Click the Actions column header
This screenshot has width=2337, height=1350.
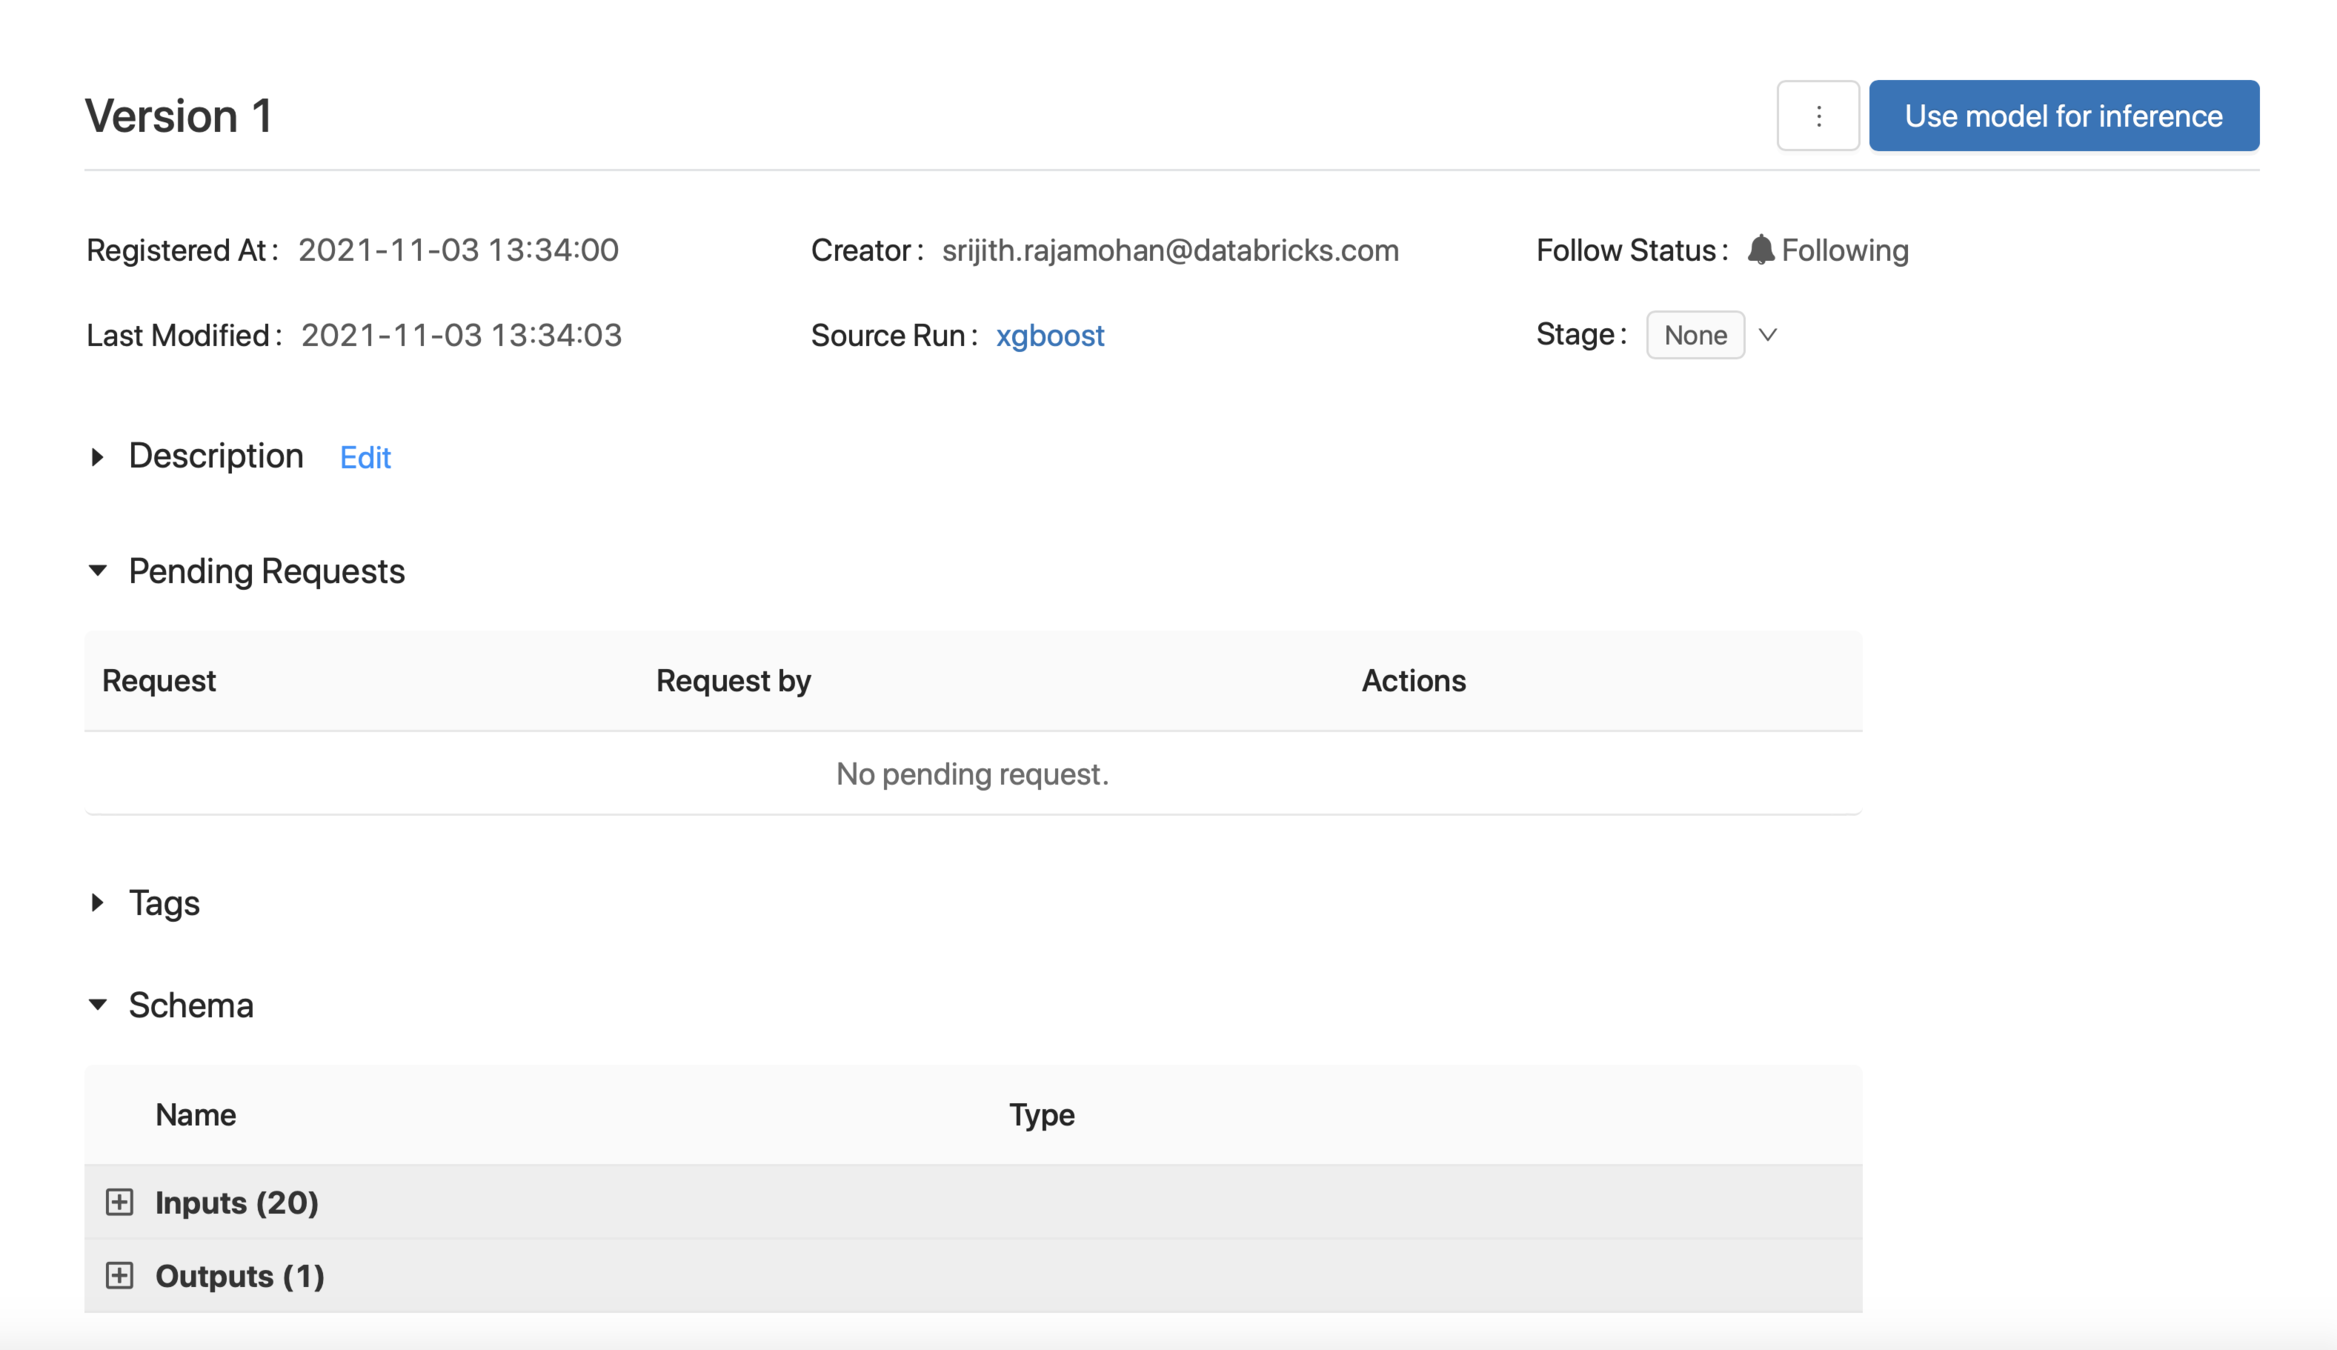tap(1413, 681)
